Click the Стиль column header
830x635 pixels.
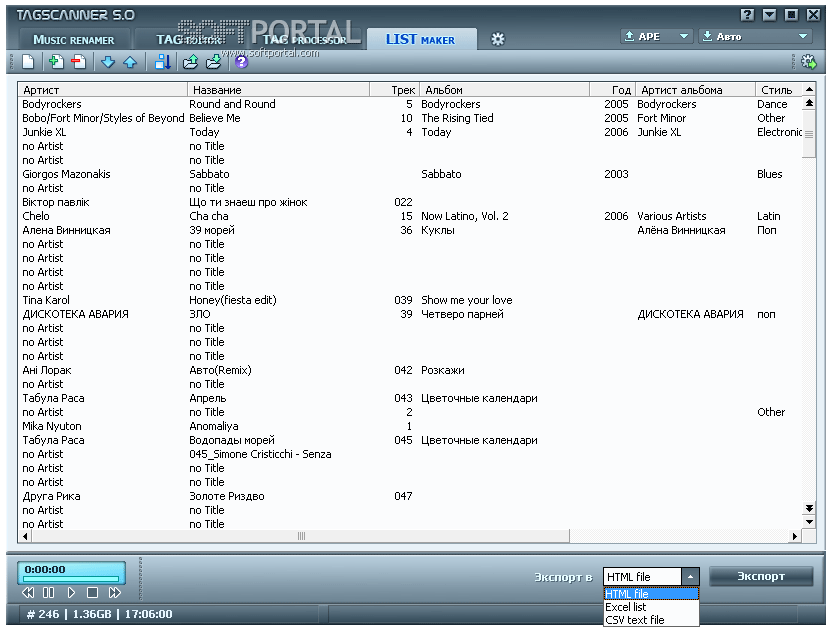click(x=778, y=90)
